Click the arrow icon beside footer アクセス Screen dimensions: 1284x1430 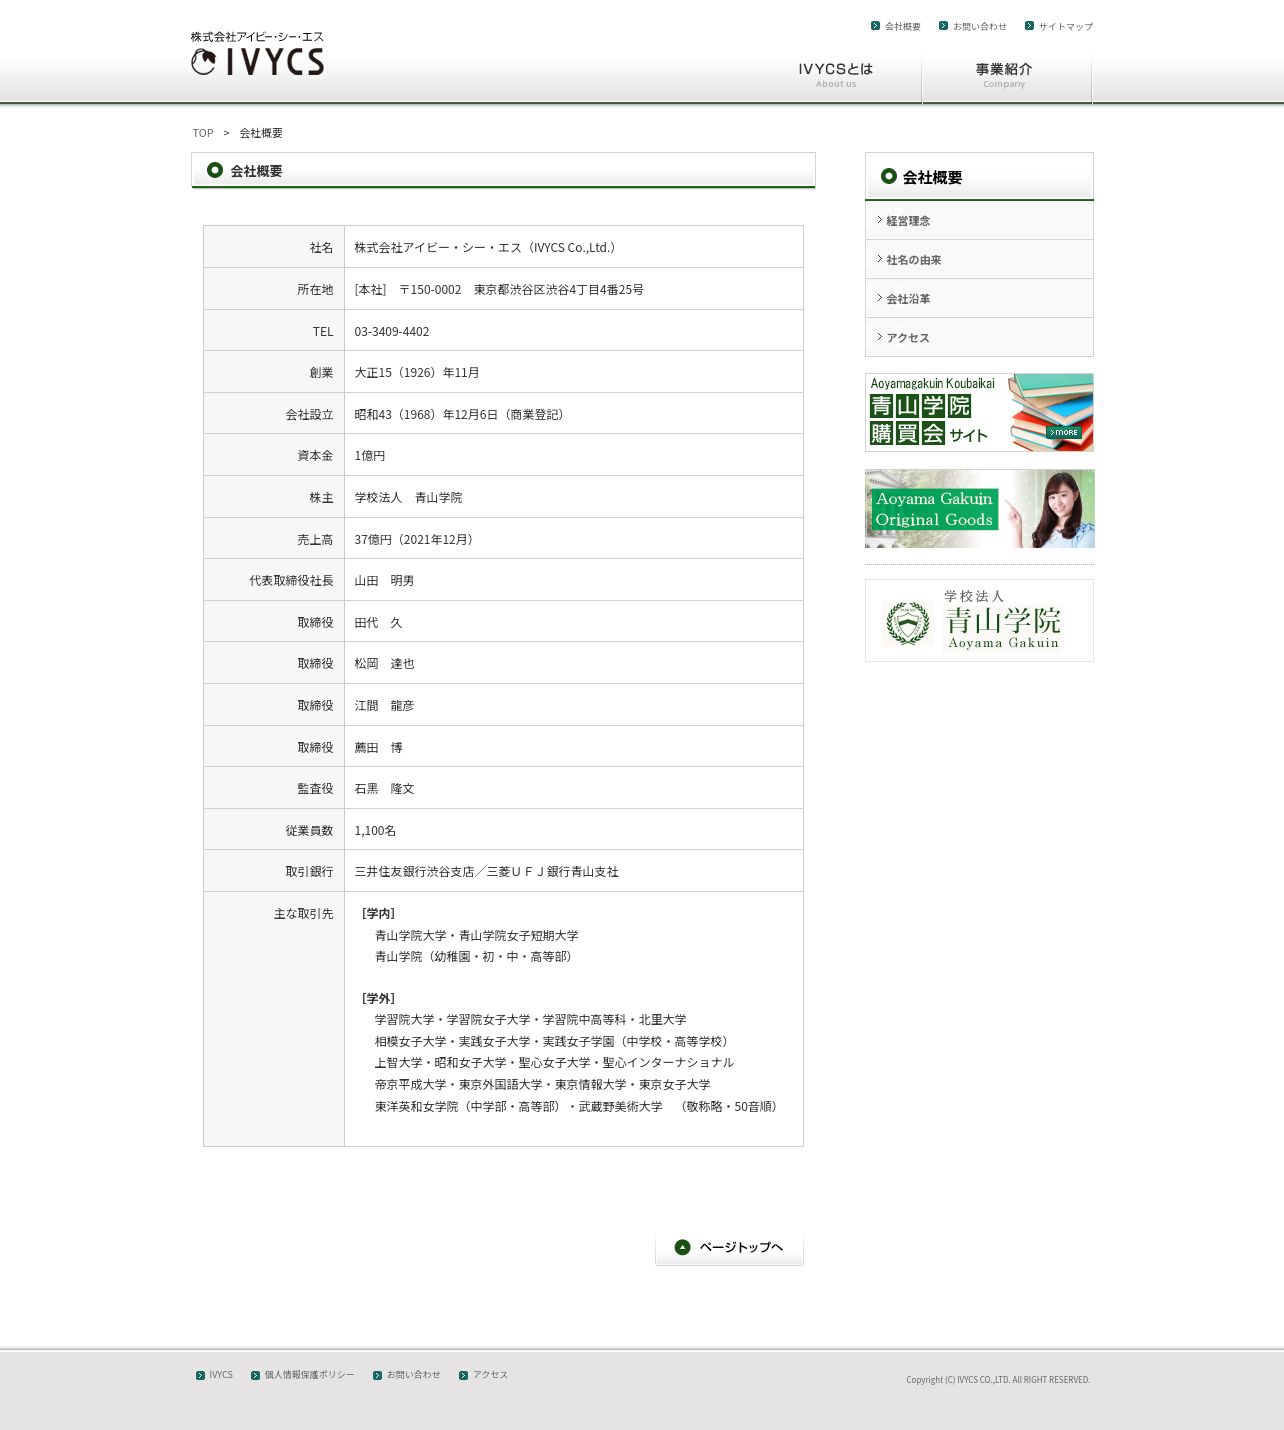pyautogui.click(x=463, y=1375)
